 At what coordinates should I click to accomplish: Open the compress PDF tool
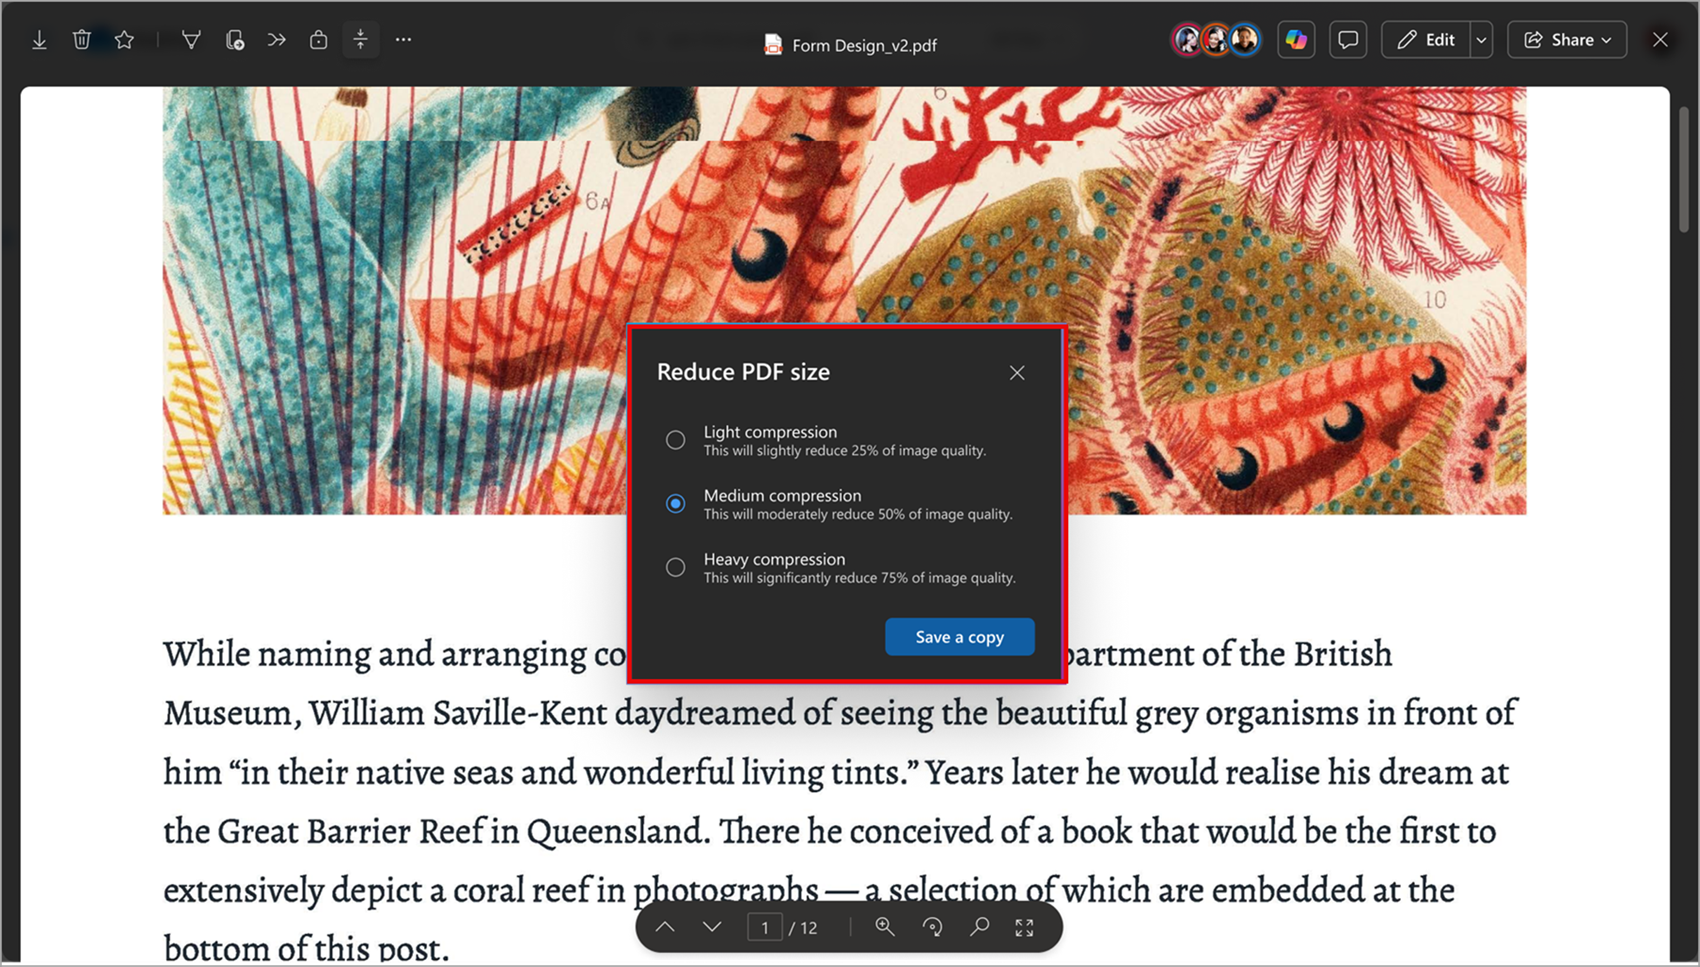coord(361,39)
